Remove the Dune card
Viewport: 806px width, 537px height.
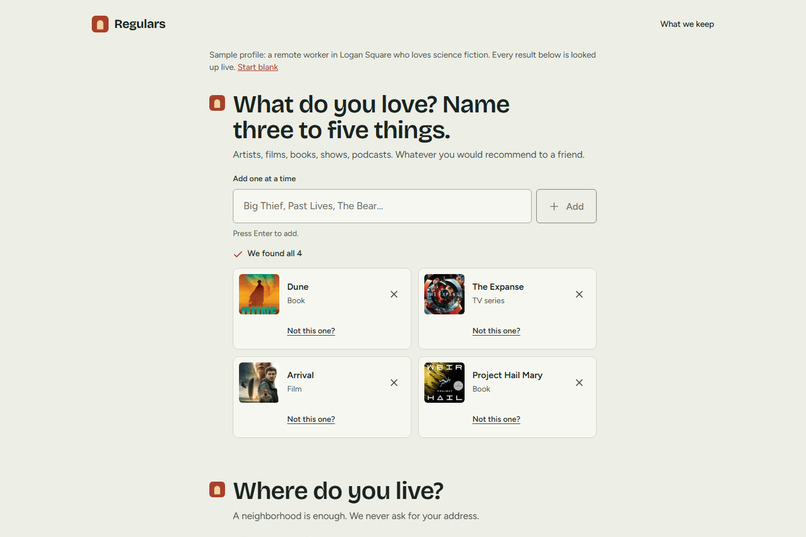[394, 294]
